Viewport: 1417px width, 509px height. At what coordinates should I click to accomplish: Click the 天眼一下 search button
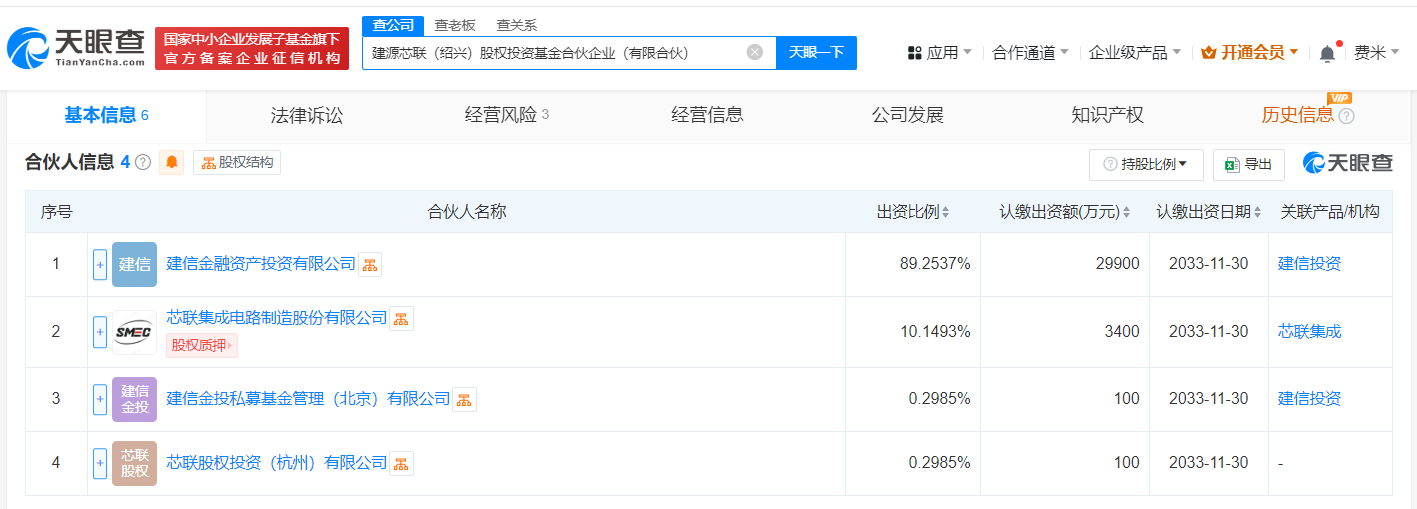(x=816, y=52)
